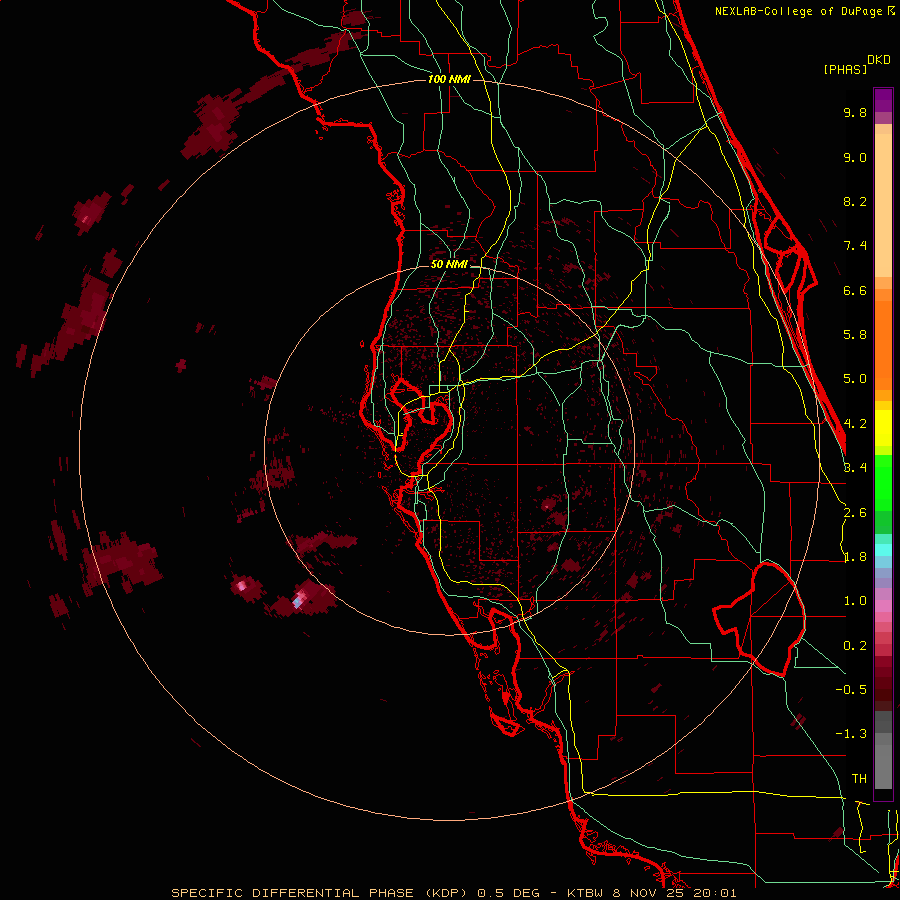Screen dimensions: 900x900
Task: Click the -0.5 scale value
Action: (x=851, y=690)
